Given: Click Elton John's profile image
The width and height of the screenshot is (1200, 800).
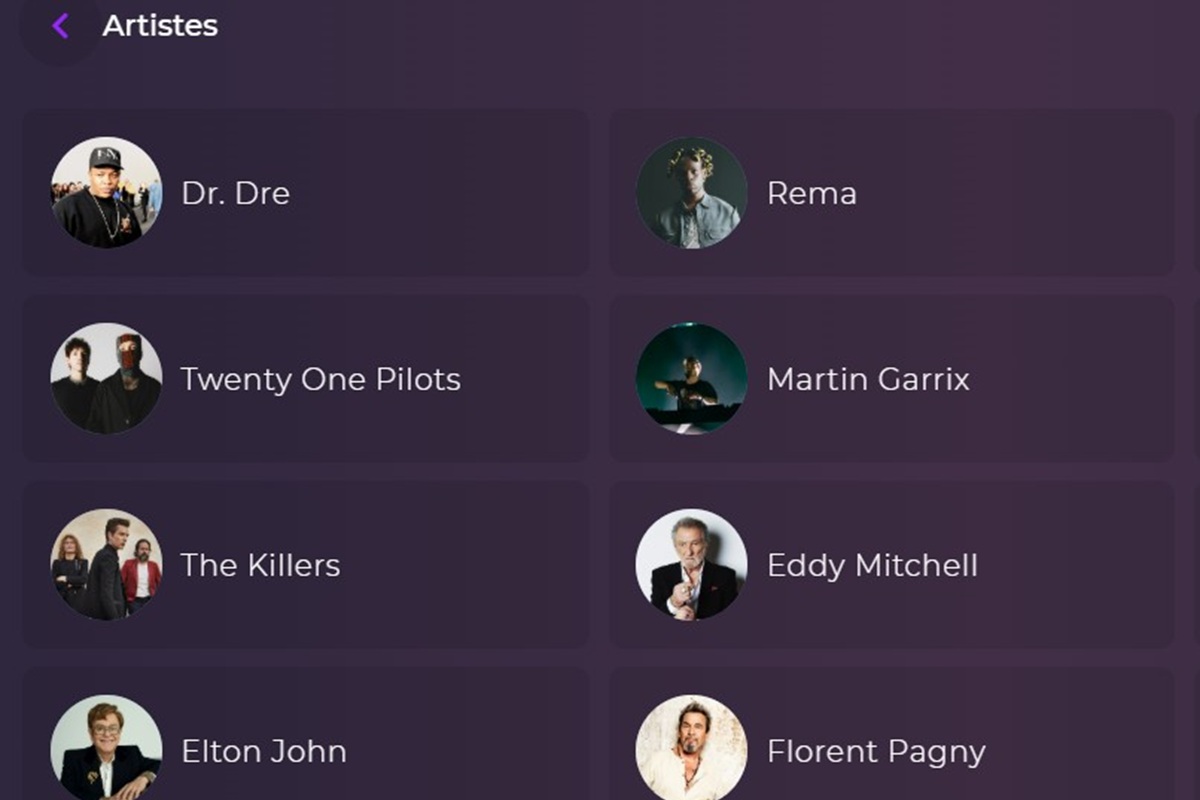Looking at the screenshot, I should 105,750.
